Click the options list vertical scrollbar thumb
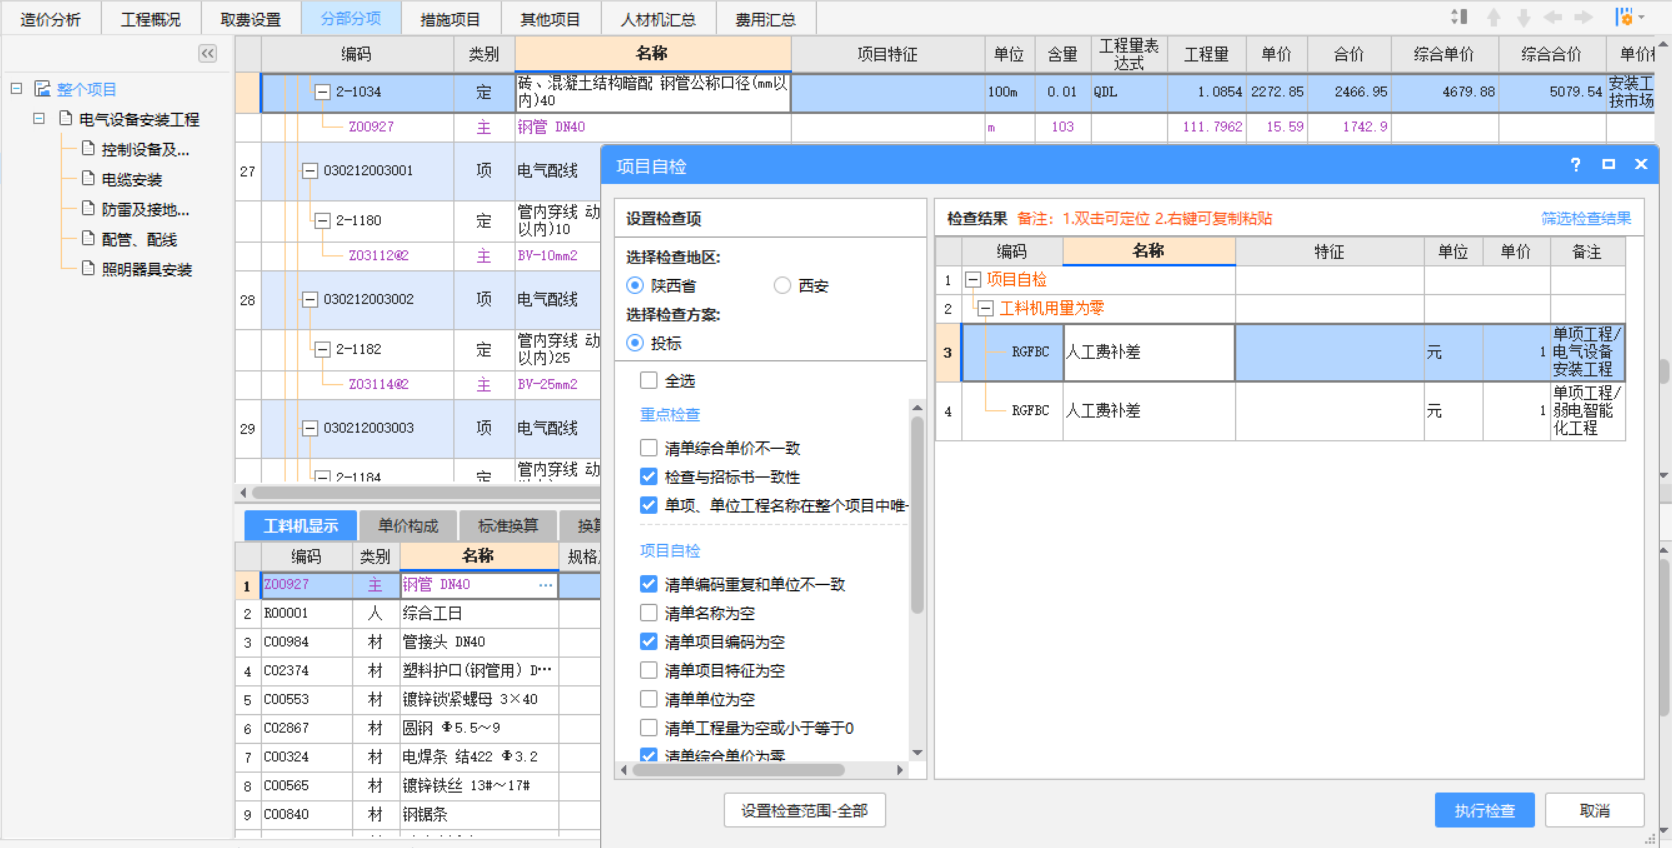 917,514
